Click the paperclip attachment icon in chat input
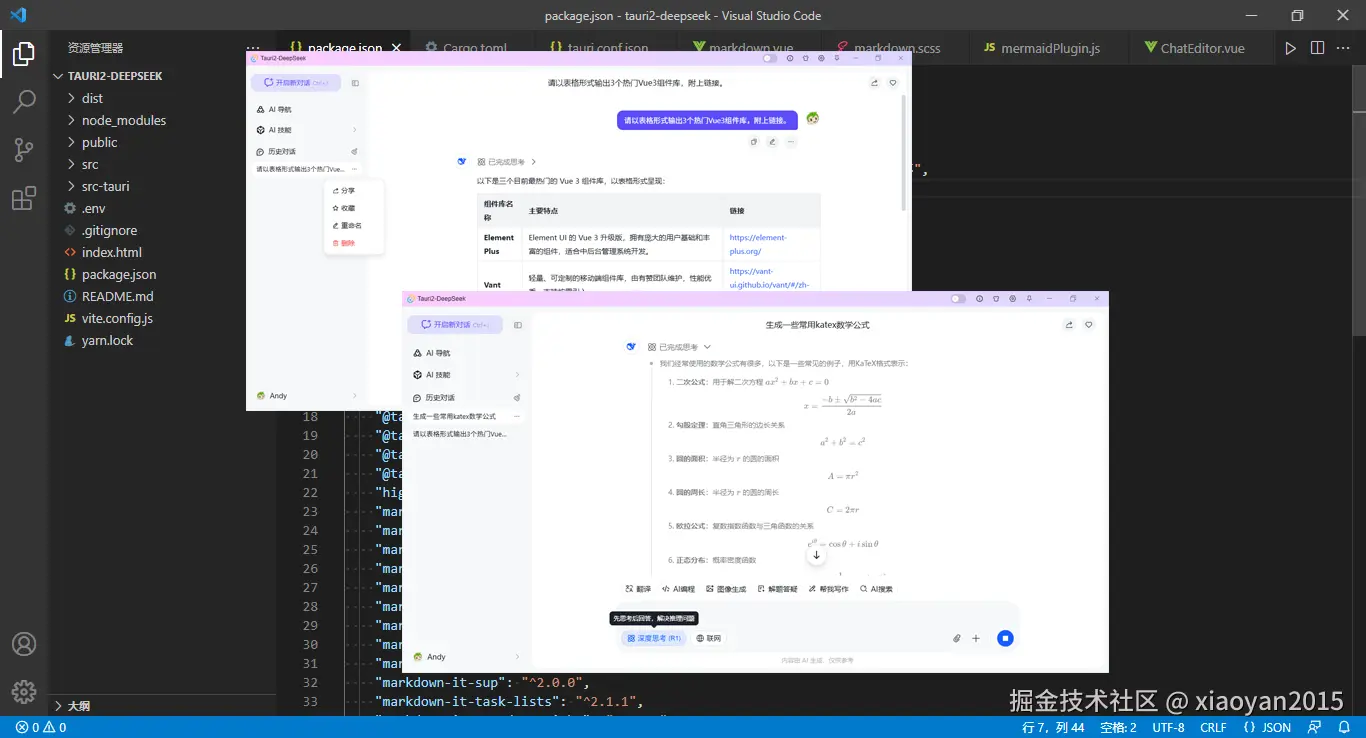 956,638
